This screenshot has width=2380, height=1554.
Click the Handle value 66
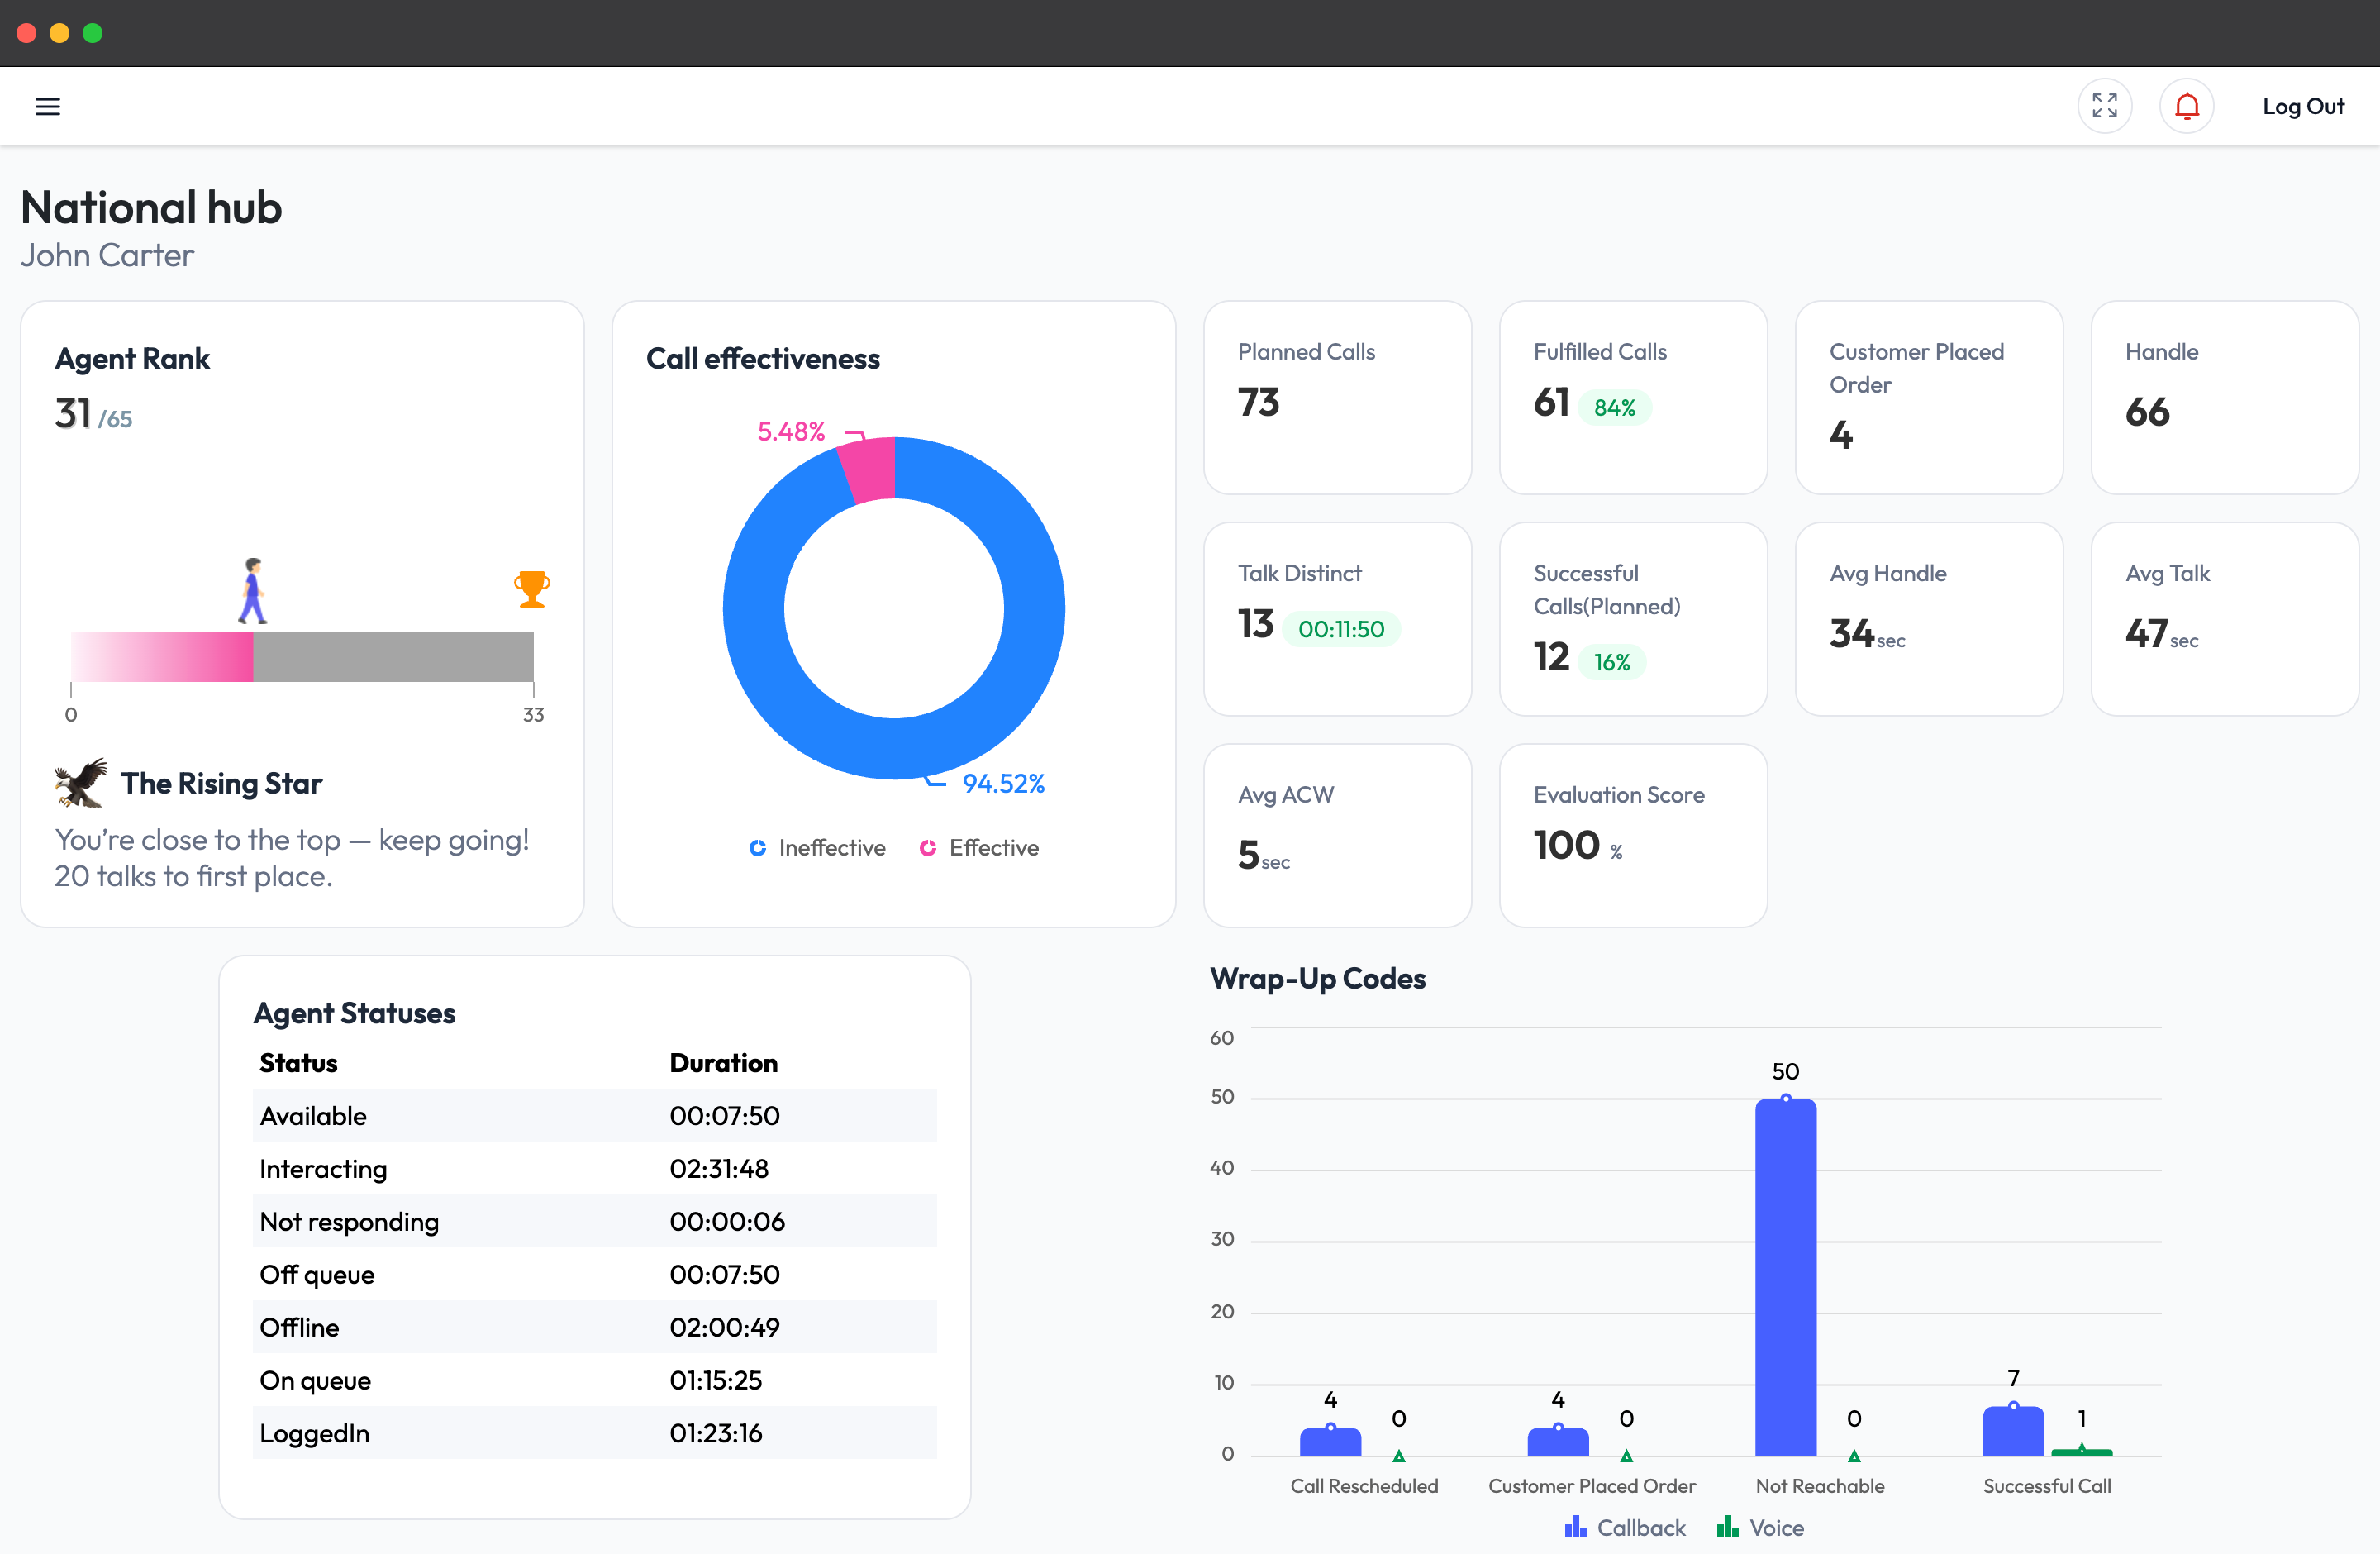coord(2148,412)
